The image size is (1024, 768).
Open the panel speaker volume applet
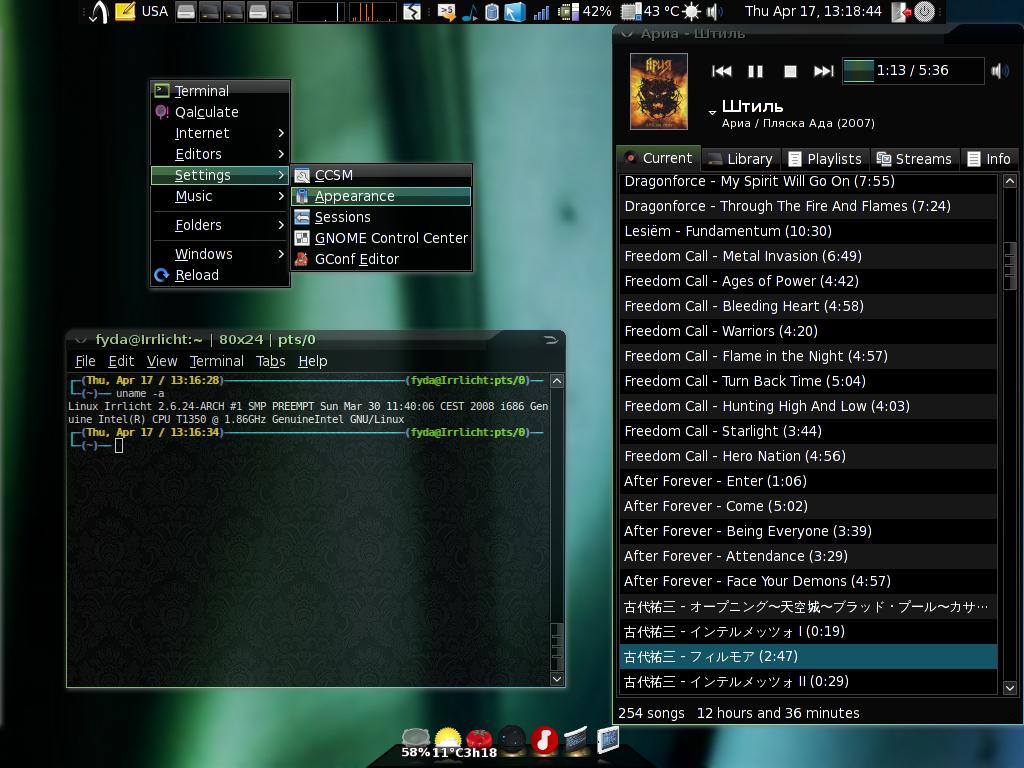(713, 12)
